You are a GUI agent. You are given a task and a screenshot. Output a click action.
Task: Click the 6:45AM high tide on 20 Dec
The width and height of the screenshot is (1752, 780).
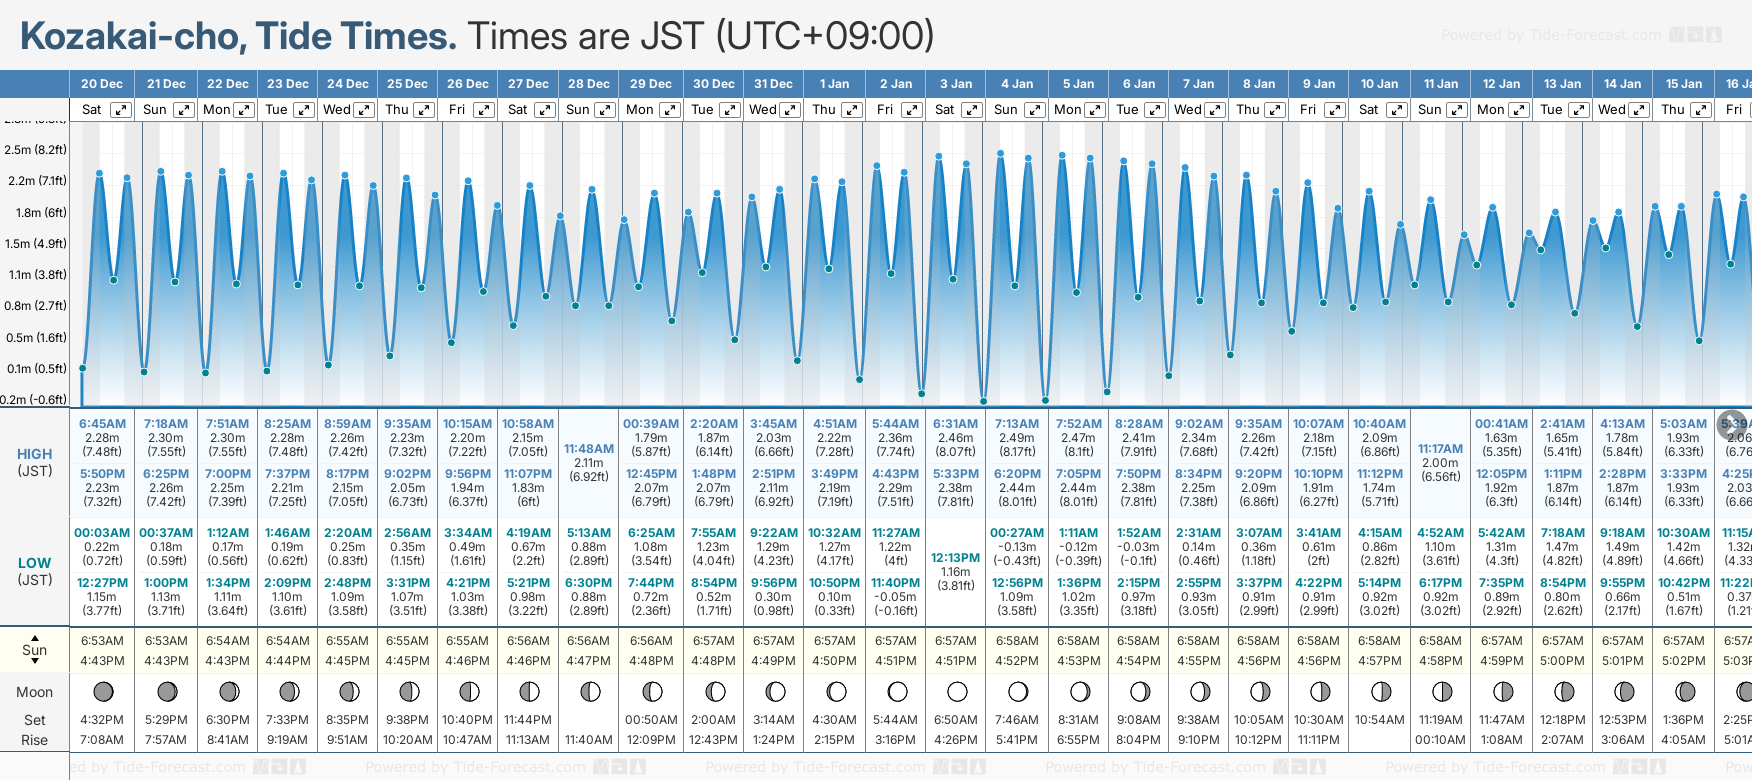click(x=102, y=424)
